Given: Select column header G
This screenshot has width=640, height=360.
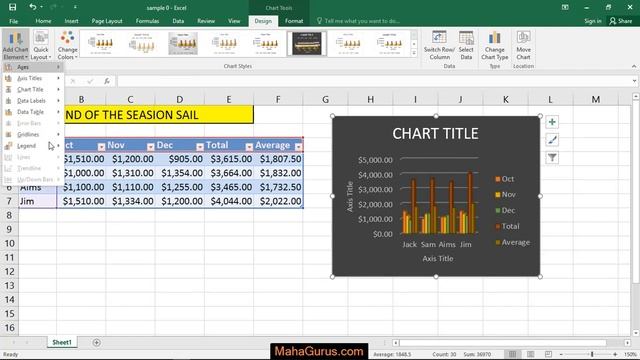Looking at the screenshot, I should pos(325,100).
